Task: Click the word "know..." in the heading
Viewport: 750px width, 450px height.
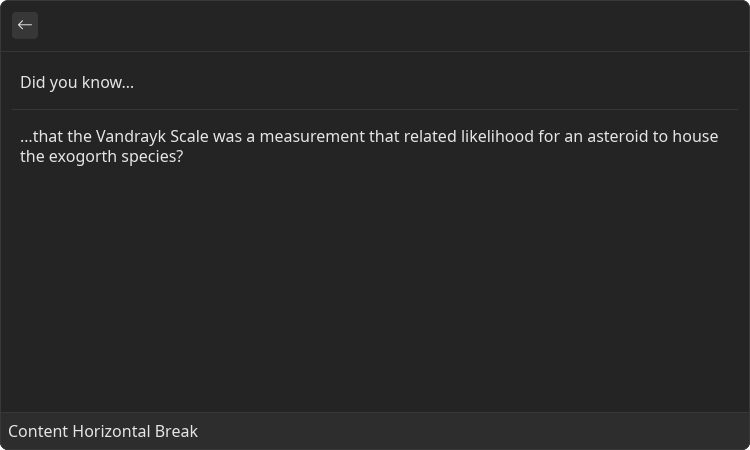Action: click(108, 82)
